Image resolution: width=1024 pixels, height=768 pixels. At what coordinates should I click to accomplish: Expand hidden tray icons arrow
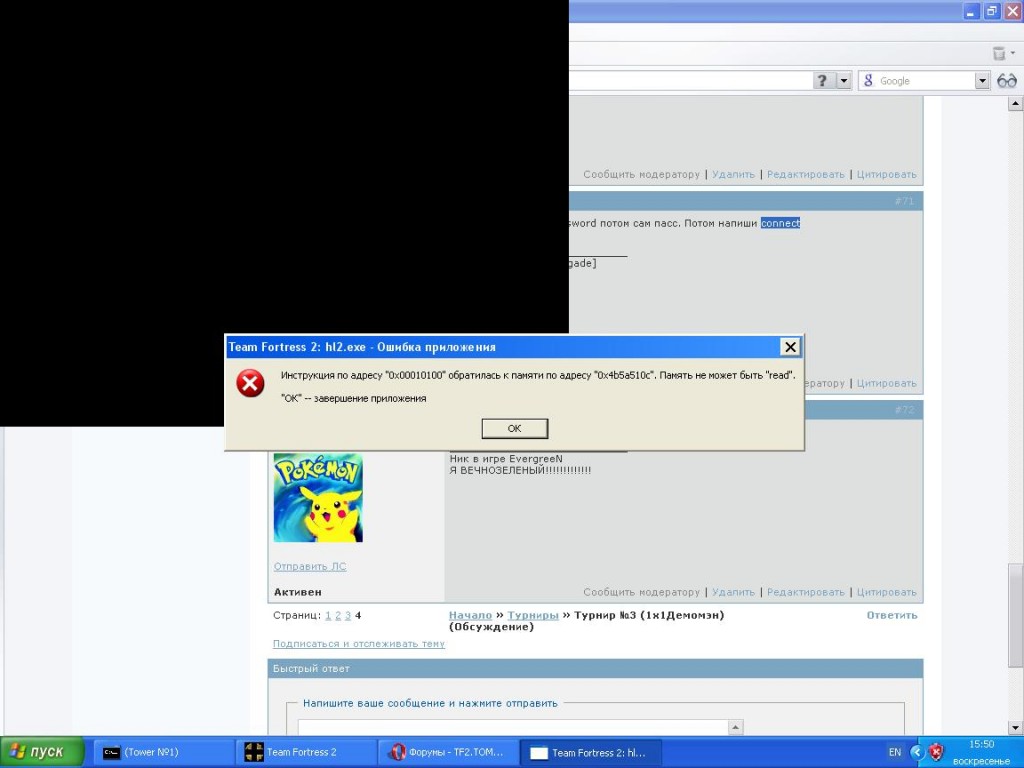917,752
